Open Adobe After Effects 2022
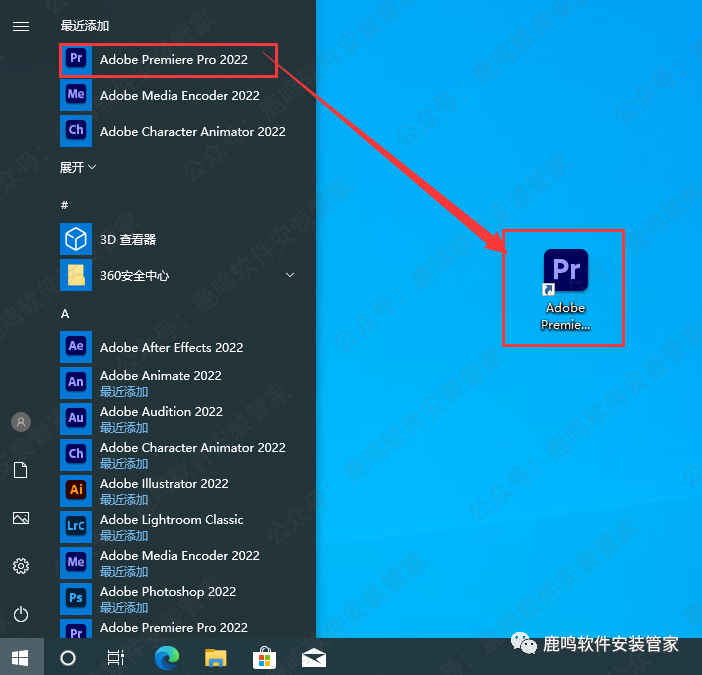Image resolution: width=702 pixels, height=675 pixels. pos(170,348)
